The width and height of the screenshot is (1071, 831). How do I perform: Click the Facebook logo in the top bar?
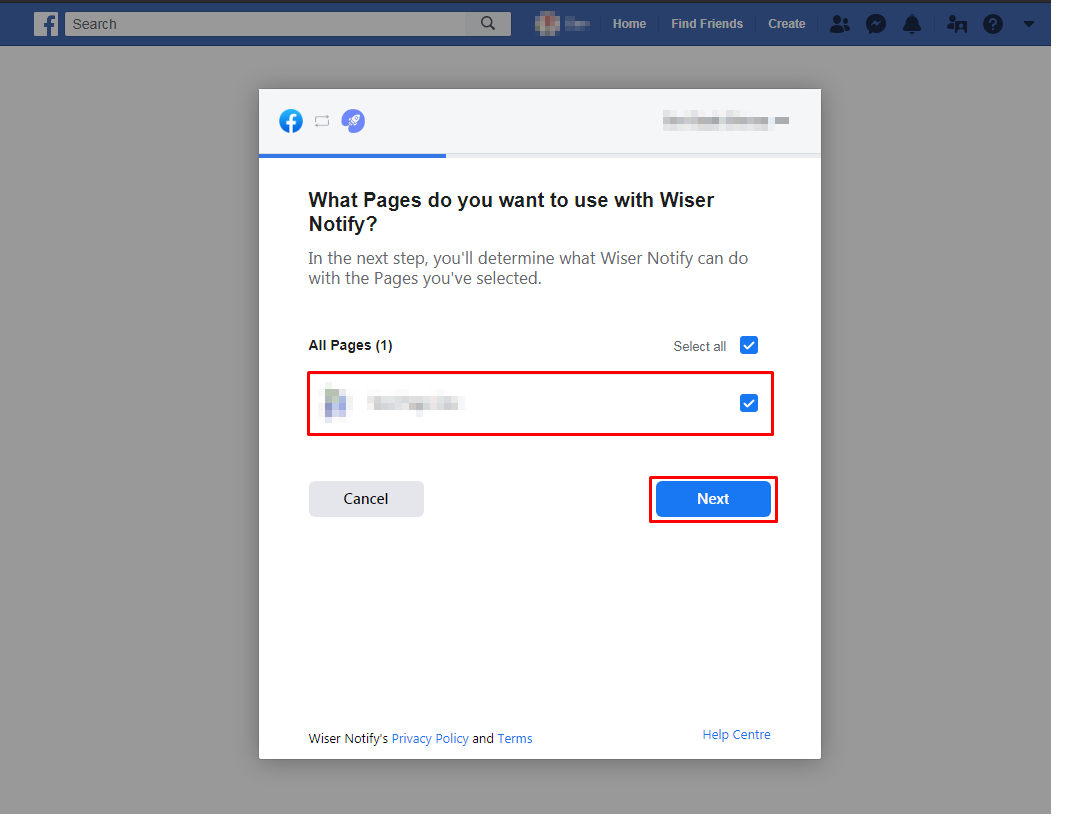pos(46,24)
